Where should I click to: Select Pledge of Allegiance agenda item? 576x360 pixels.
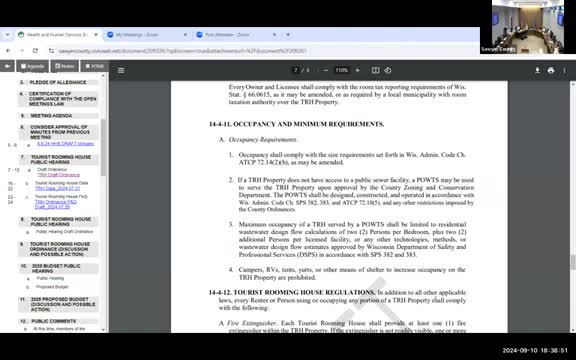[x=58, y=82]
